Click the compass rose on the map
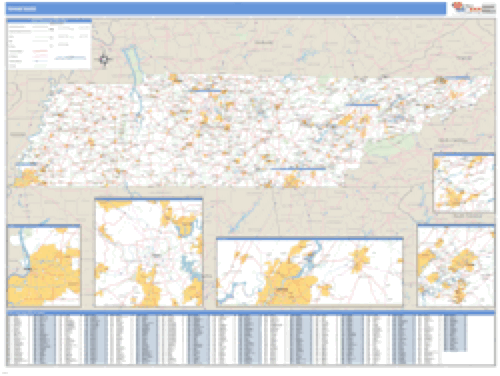 tap(104, 59)
